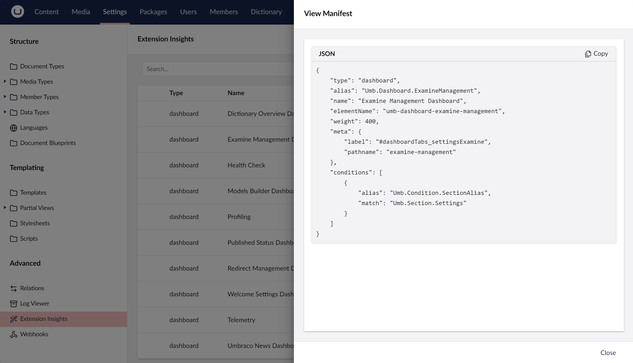The height and width of the screenshot is (363, 633).
Task: Open Relations icon in Advanced
Action: click(13, 288)
